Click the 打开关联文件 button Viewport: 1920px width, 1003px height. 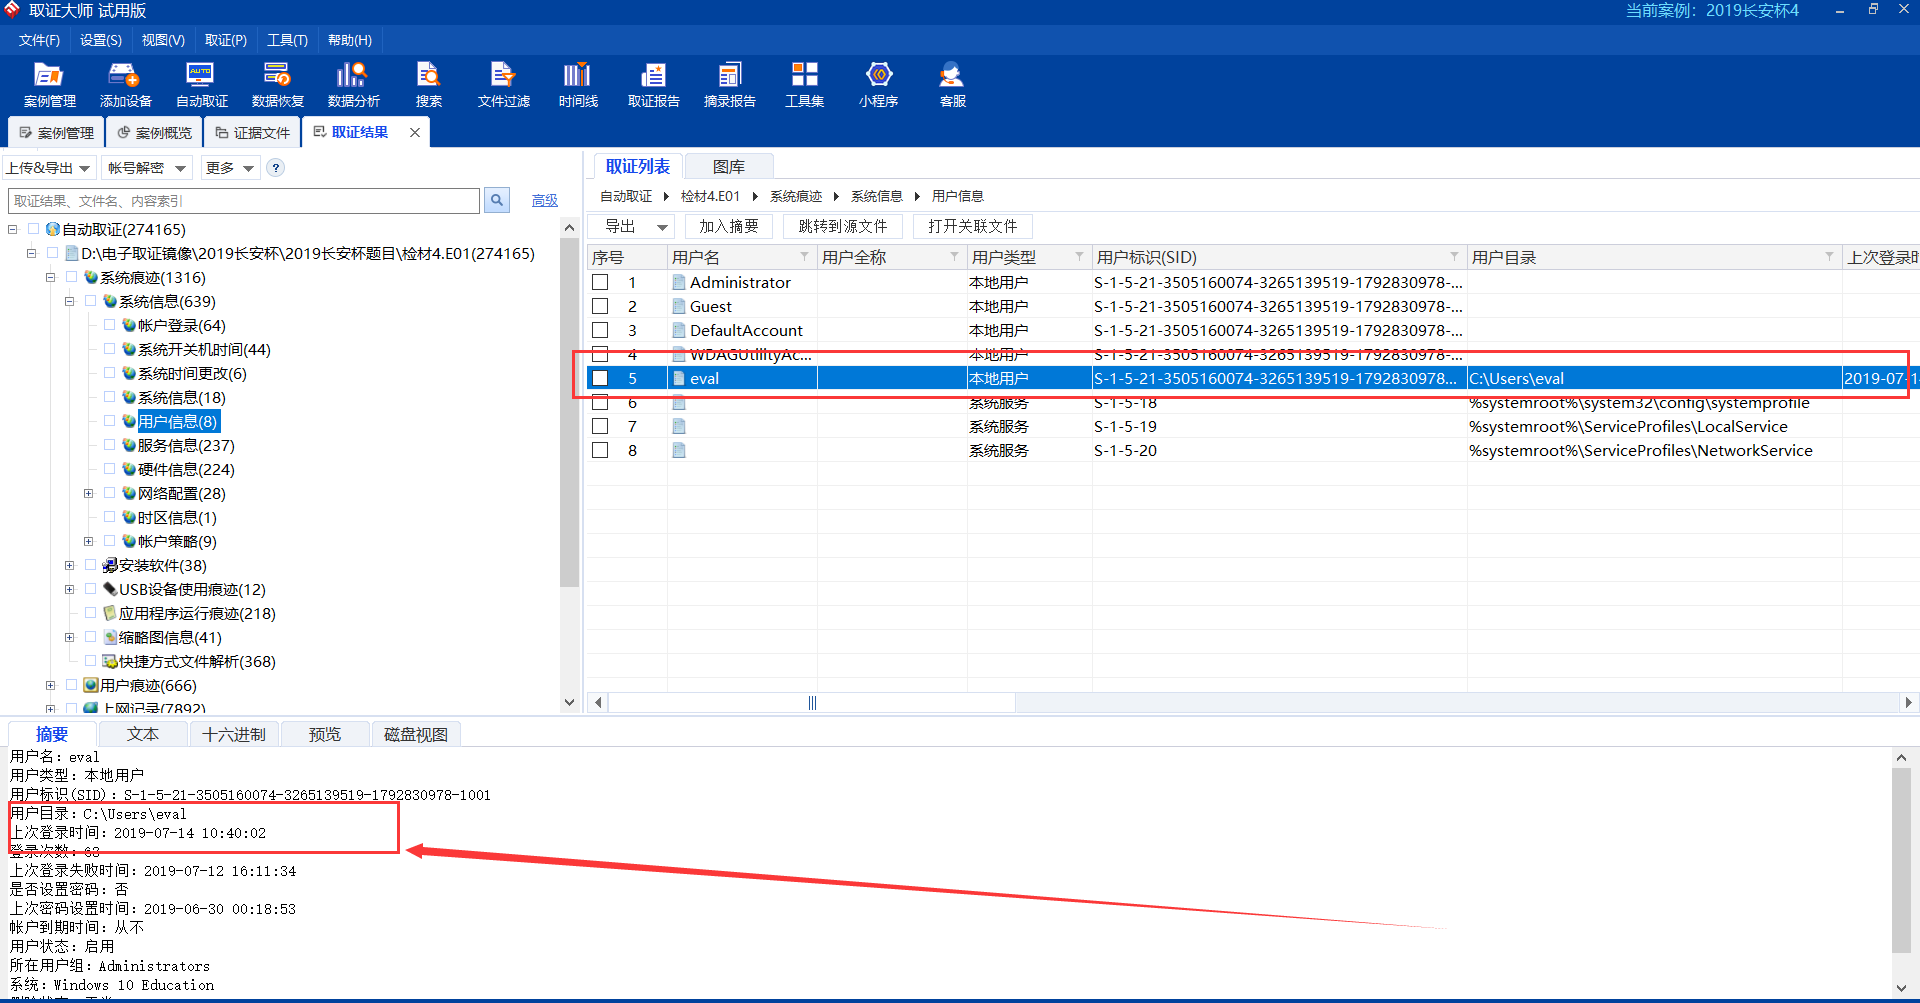pos(972,227)
